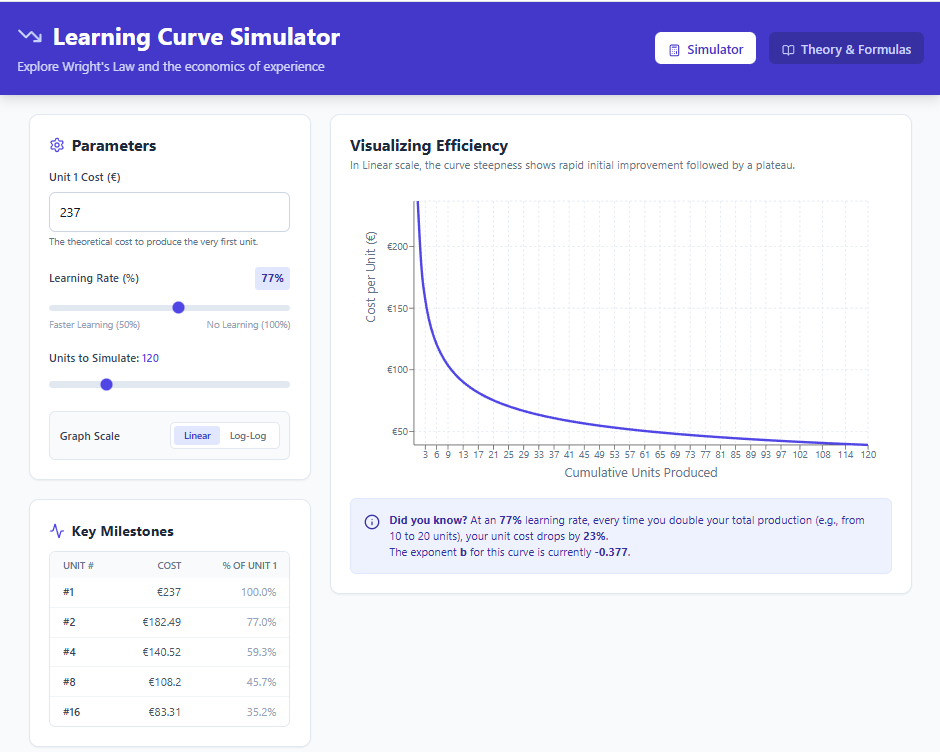Click the 100.0% percentage cell
This screenshot has width=940, height=752.
(x=259, y=592)
